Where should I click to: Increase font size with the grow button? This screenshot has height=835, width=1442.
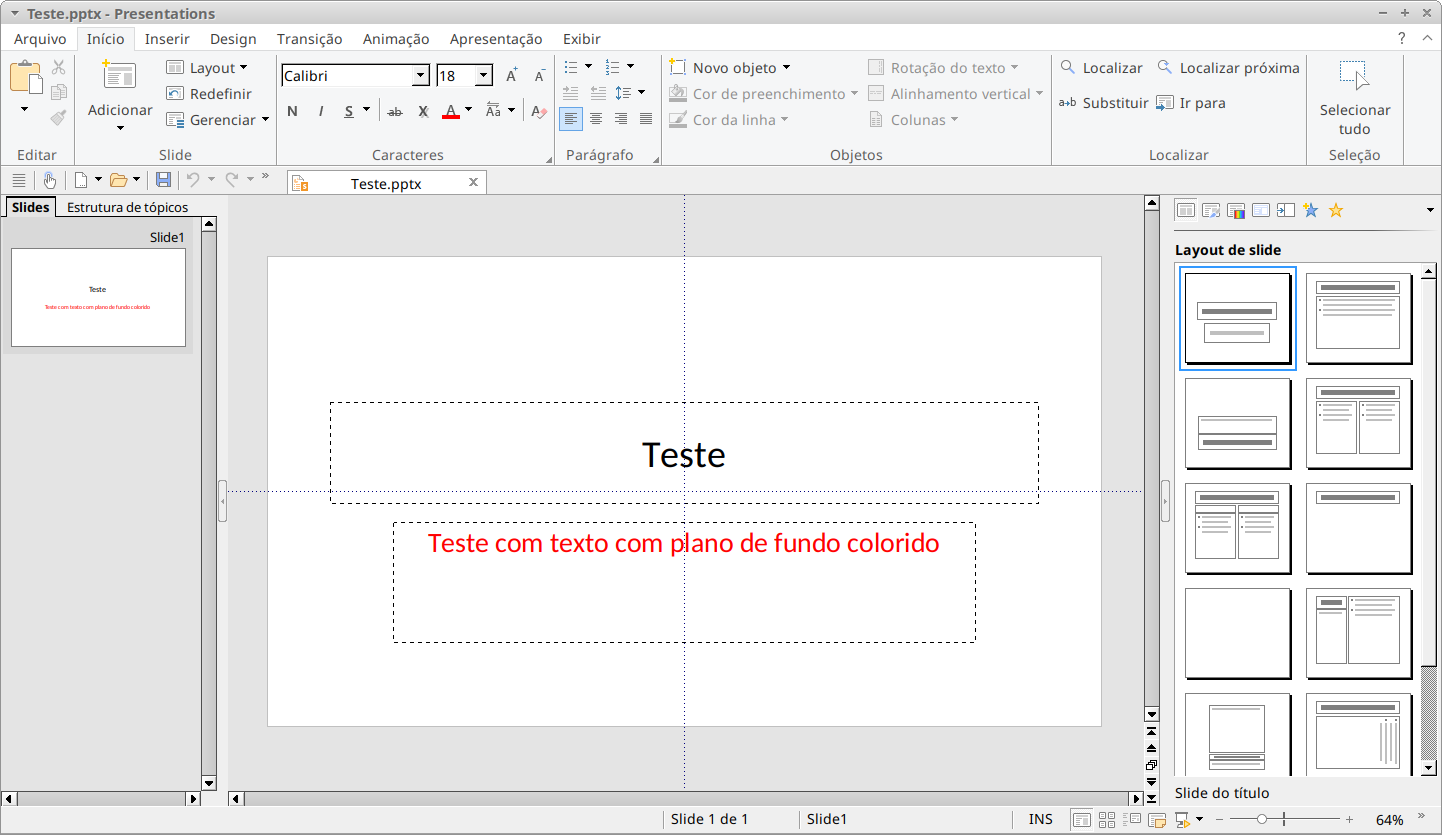click(x=512, y=76)
